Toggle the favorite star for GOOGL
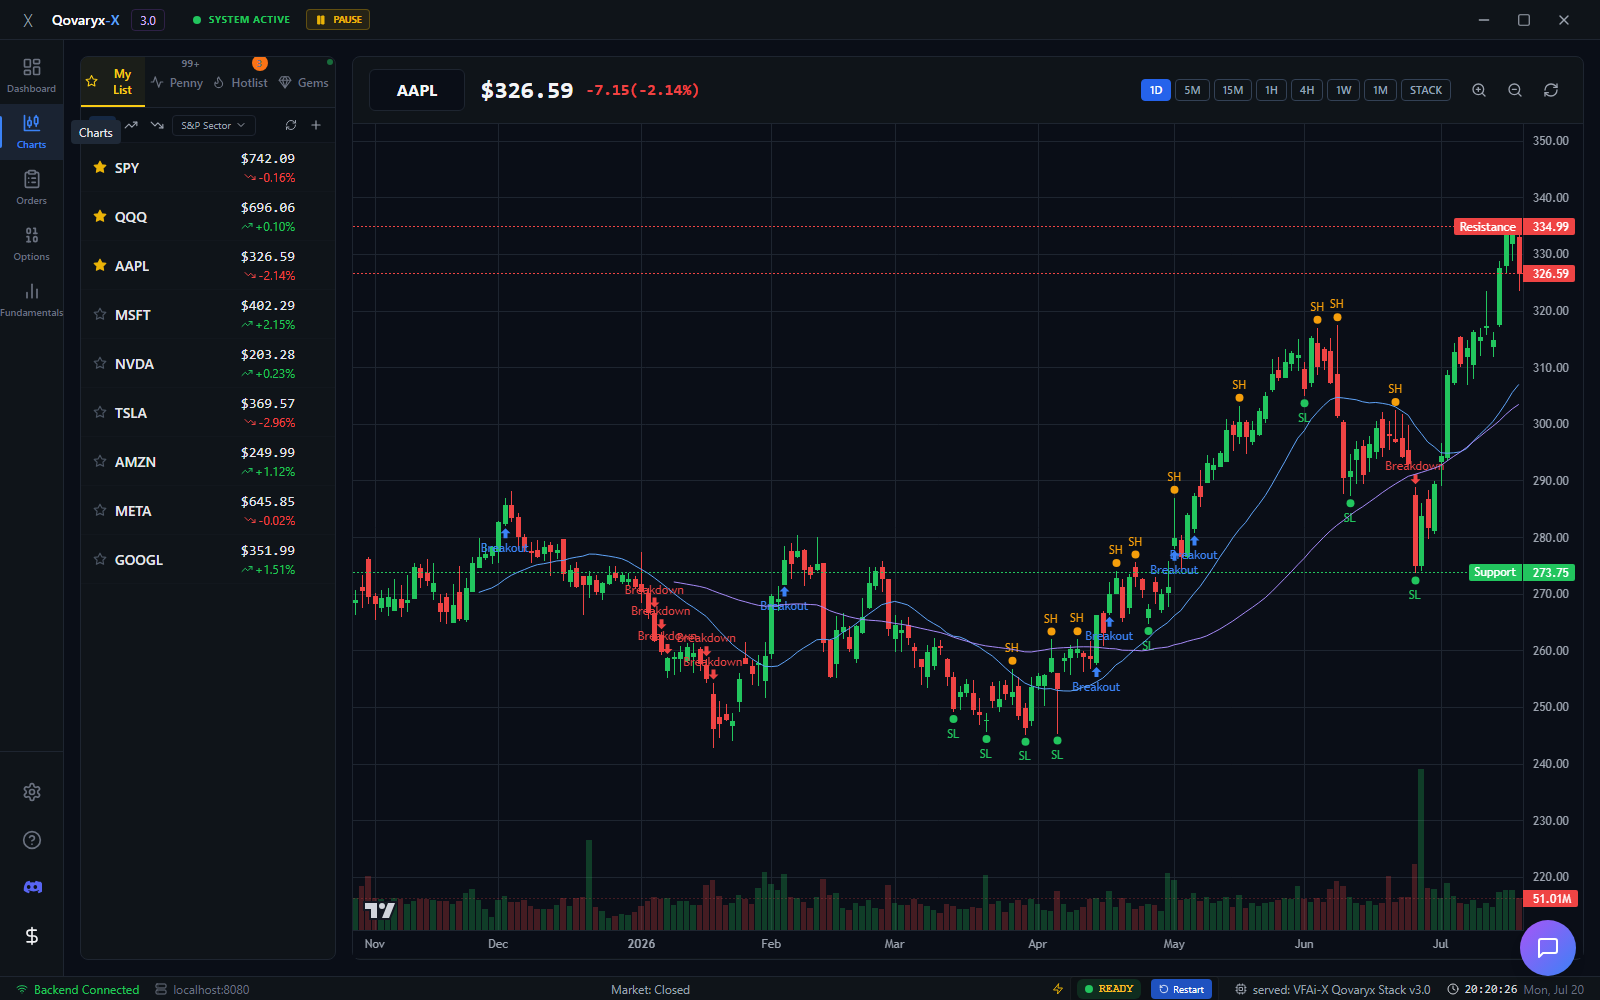 100,559
